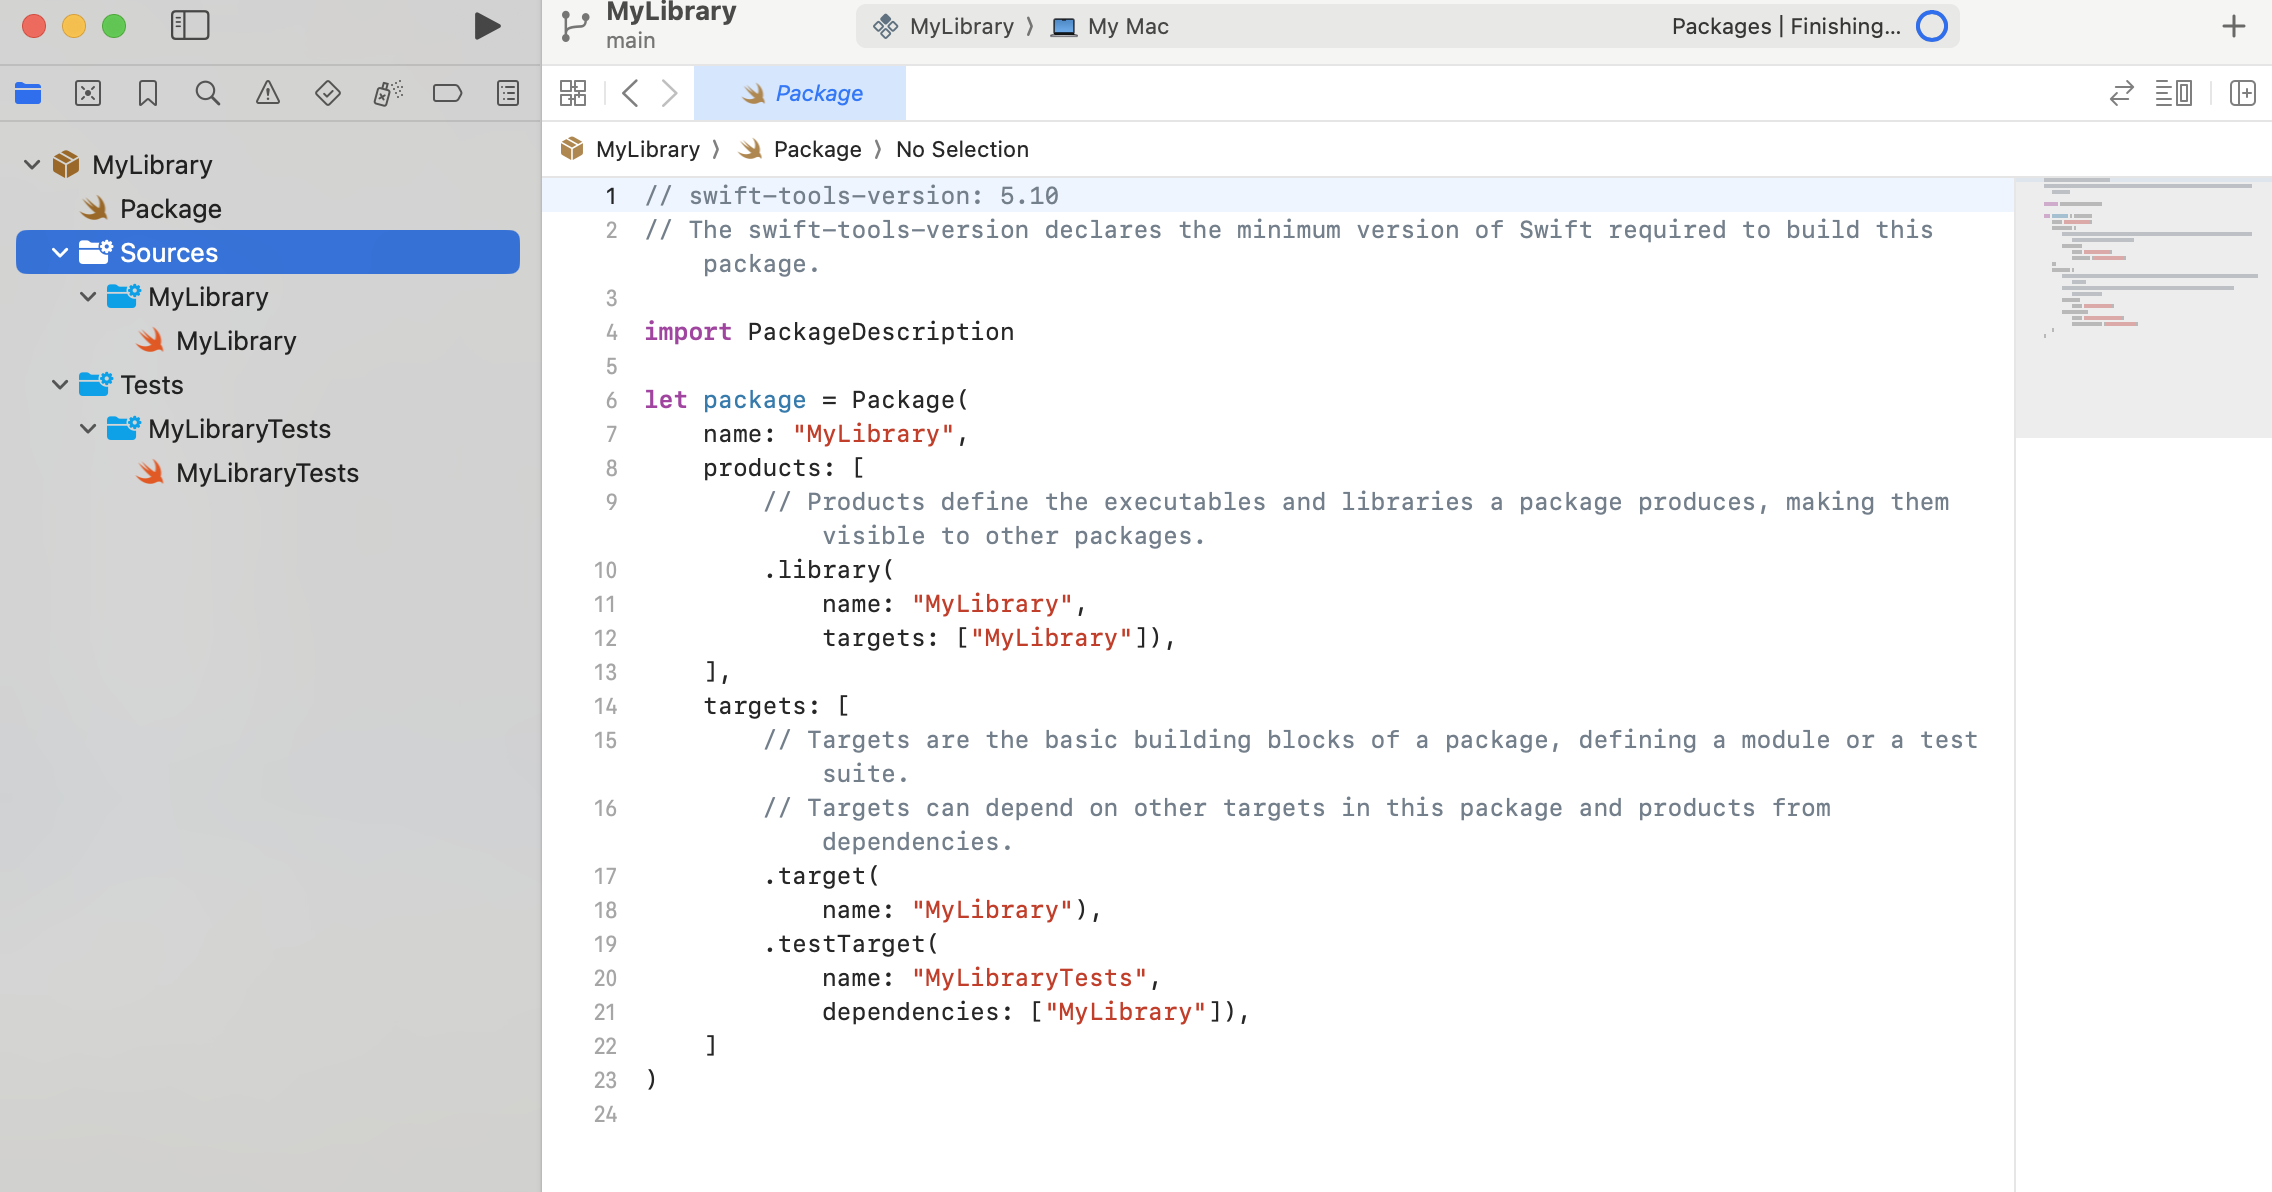
Task: Select the Tests folder row
Action: click(268, 384)
